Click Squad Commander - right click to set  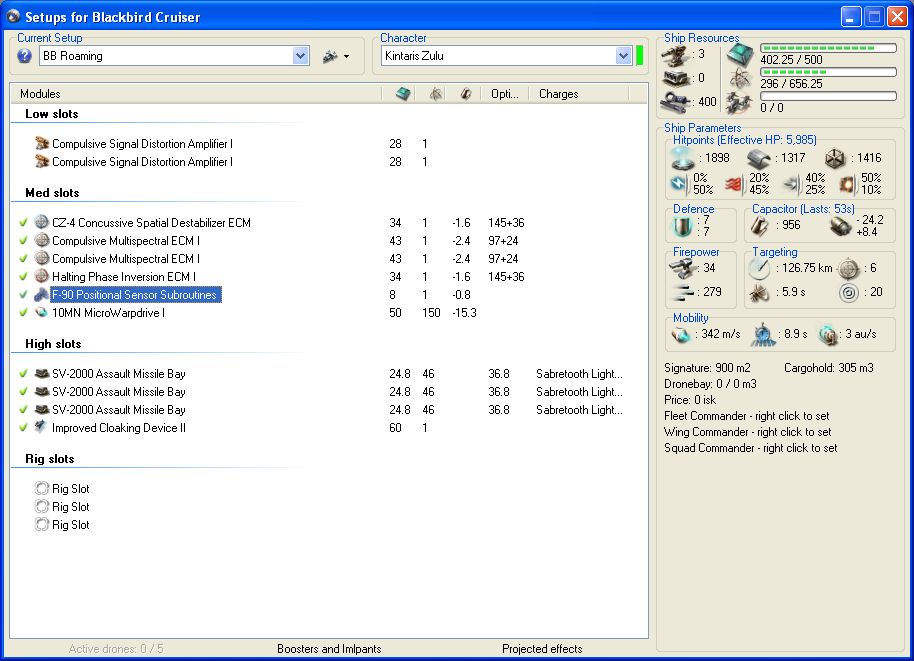click(x=751, y=448)
